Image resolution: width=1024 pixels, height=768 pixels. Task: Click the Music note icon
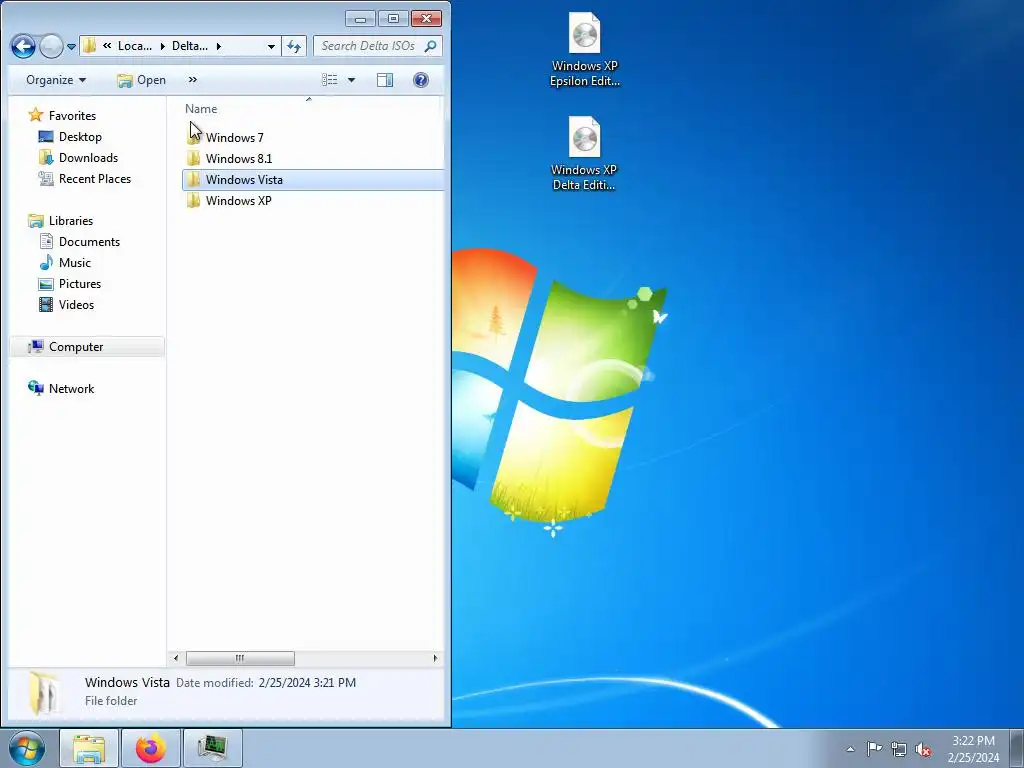click(x=46, y=263)
